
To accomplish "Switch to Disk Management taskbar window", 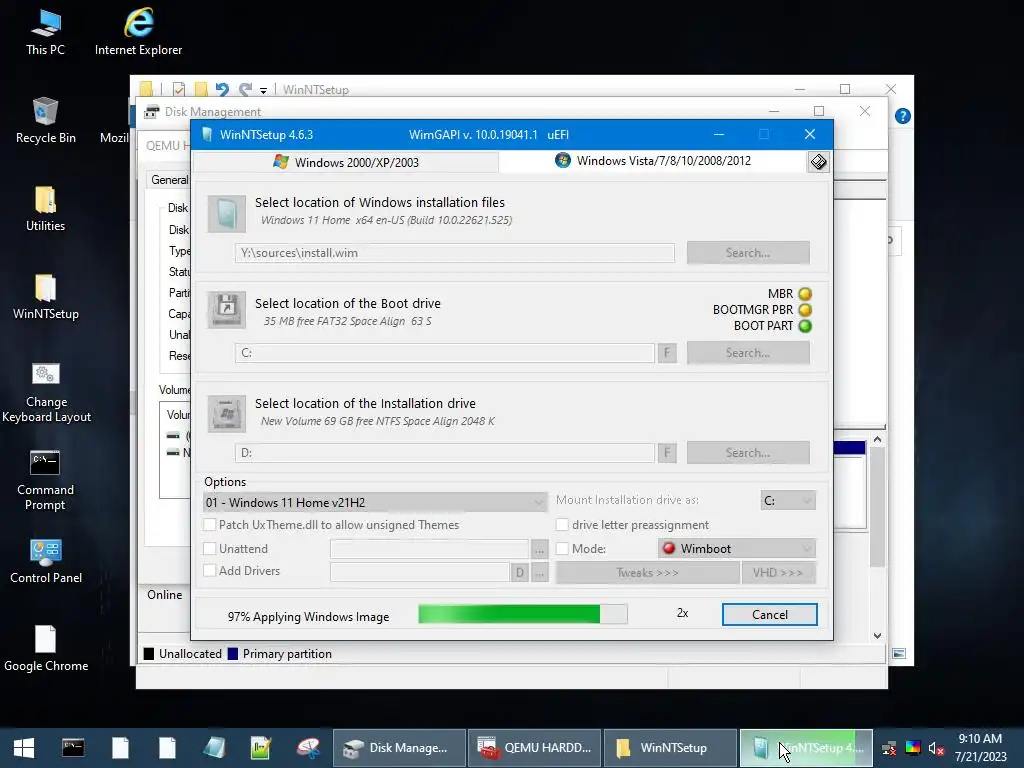I will pyautogui.click(x=400, y=748).
